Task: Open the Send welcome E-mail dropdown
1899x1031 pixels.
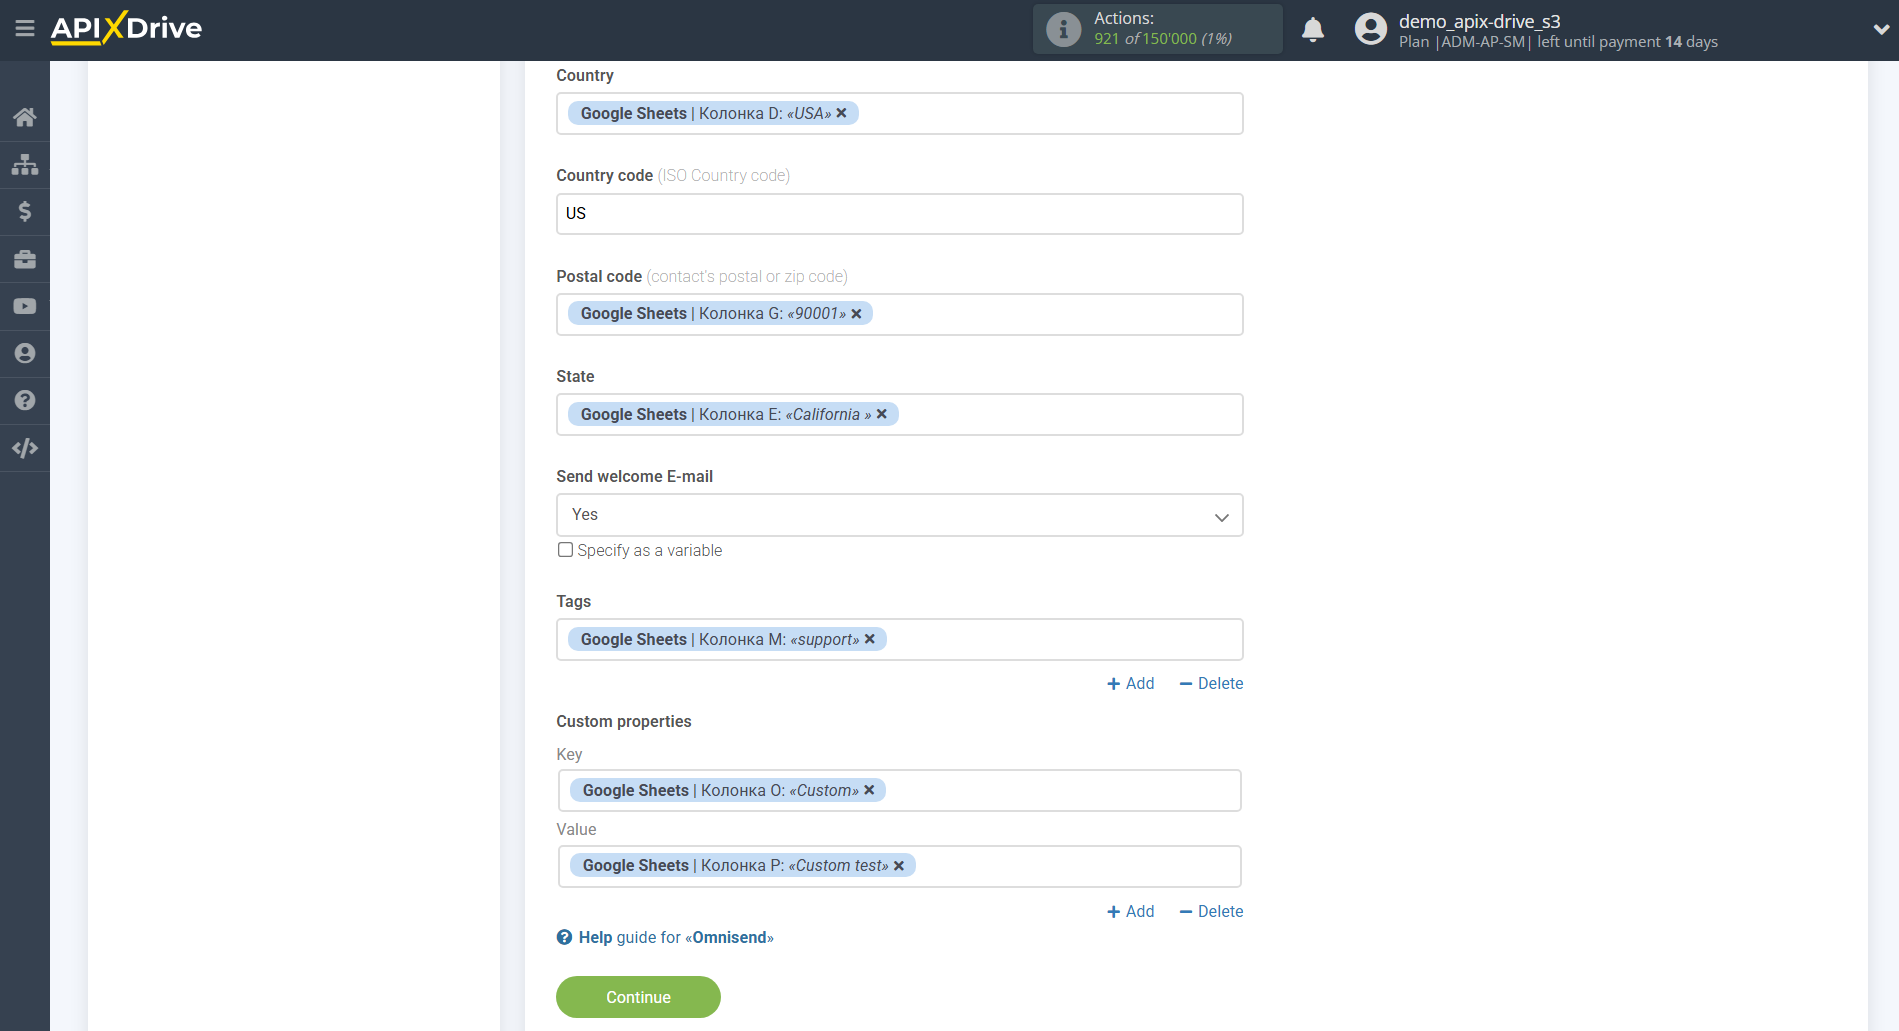Action: click(x=898, y=514)
